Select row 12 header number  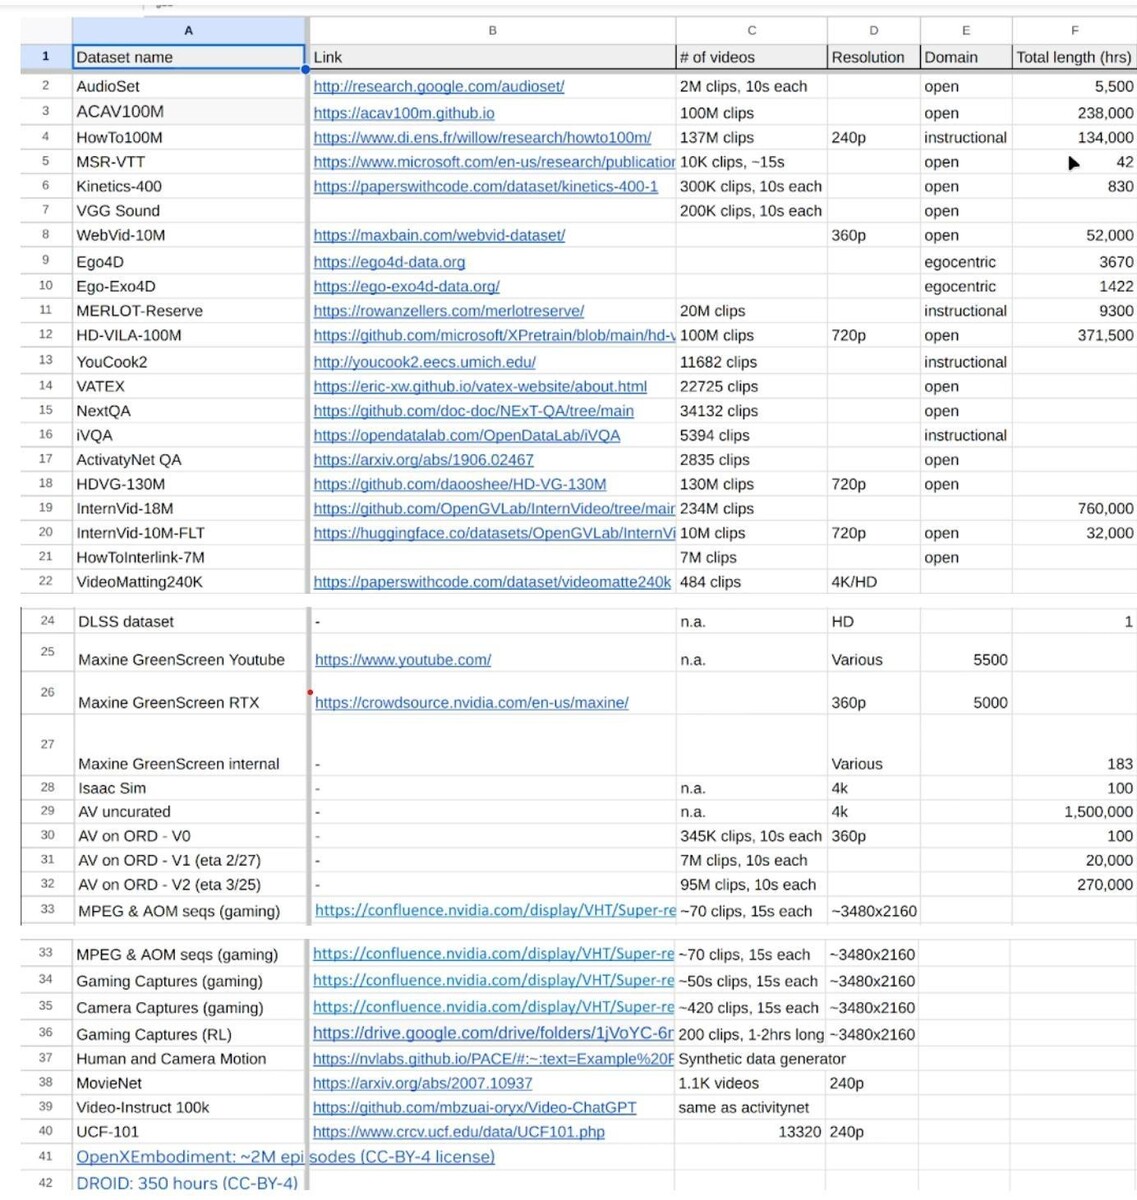pyautogui.click(x=45, y=335)
